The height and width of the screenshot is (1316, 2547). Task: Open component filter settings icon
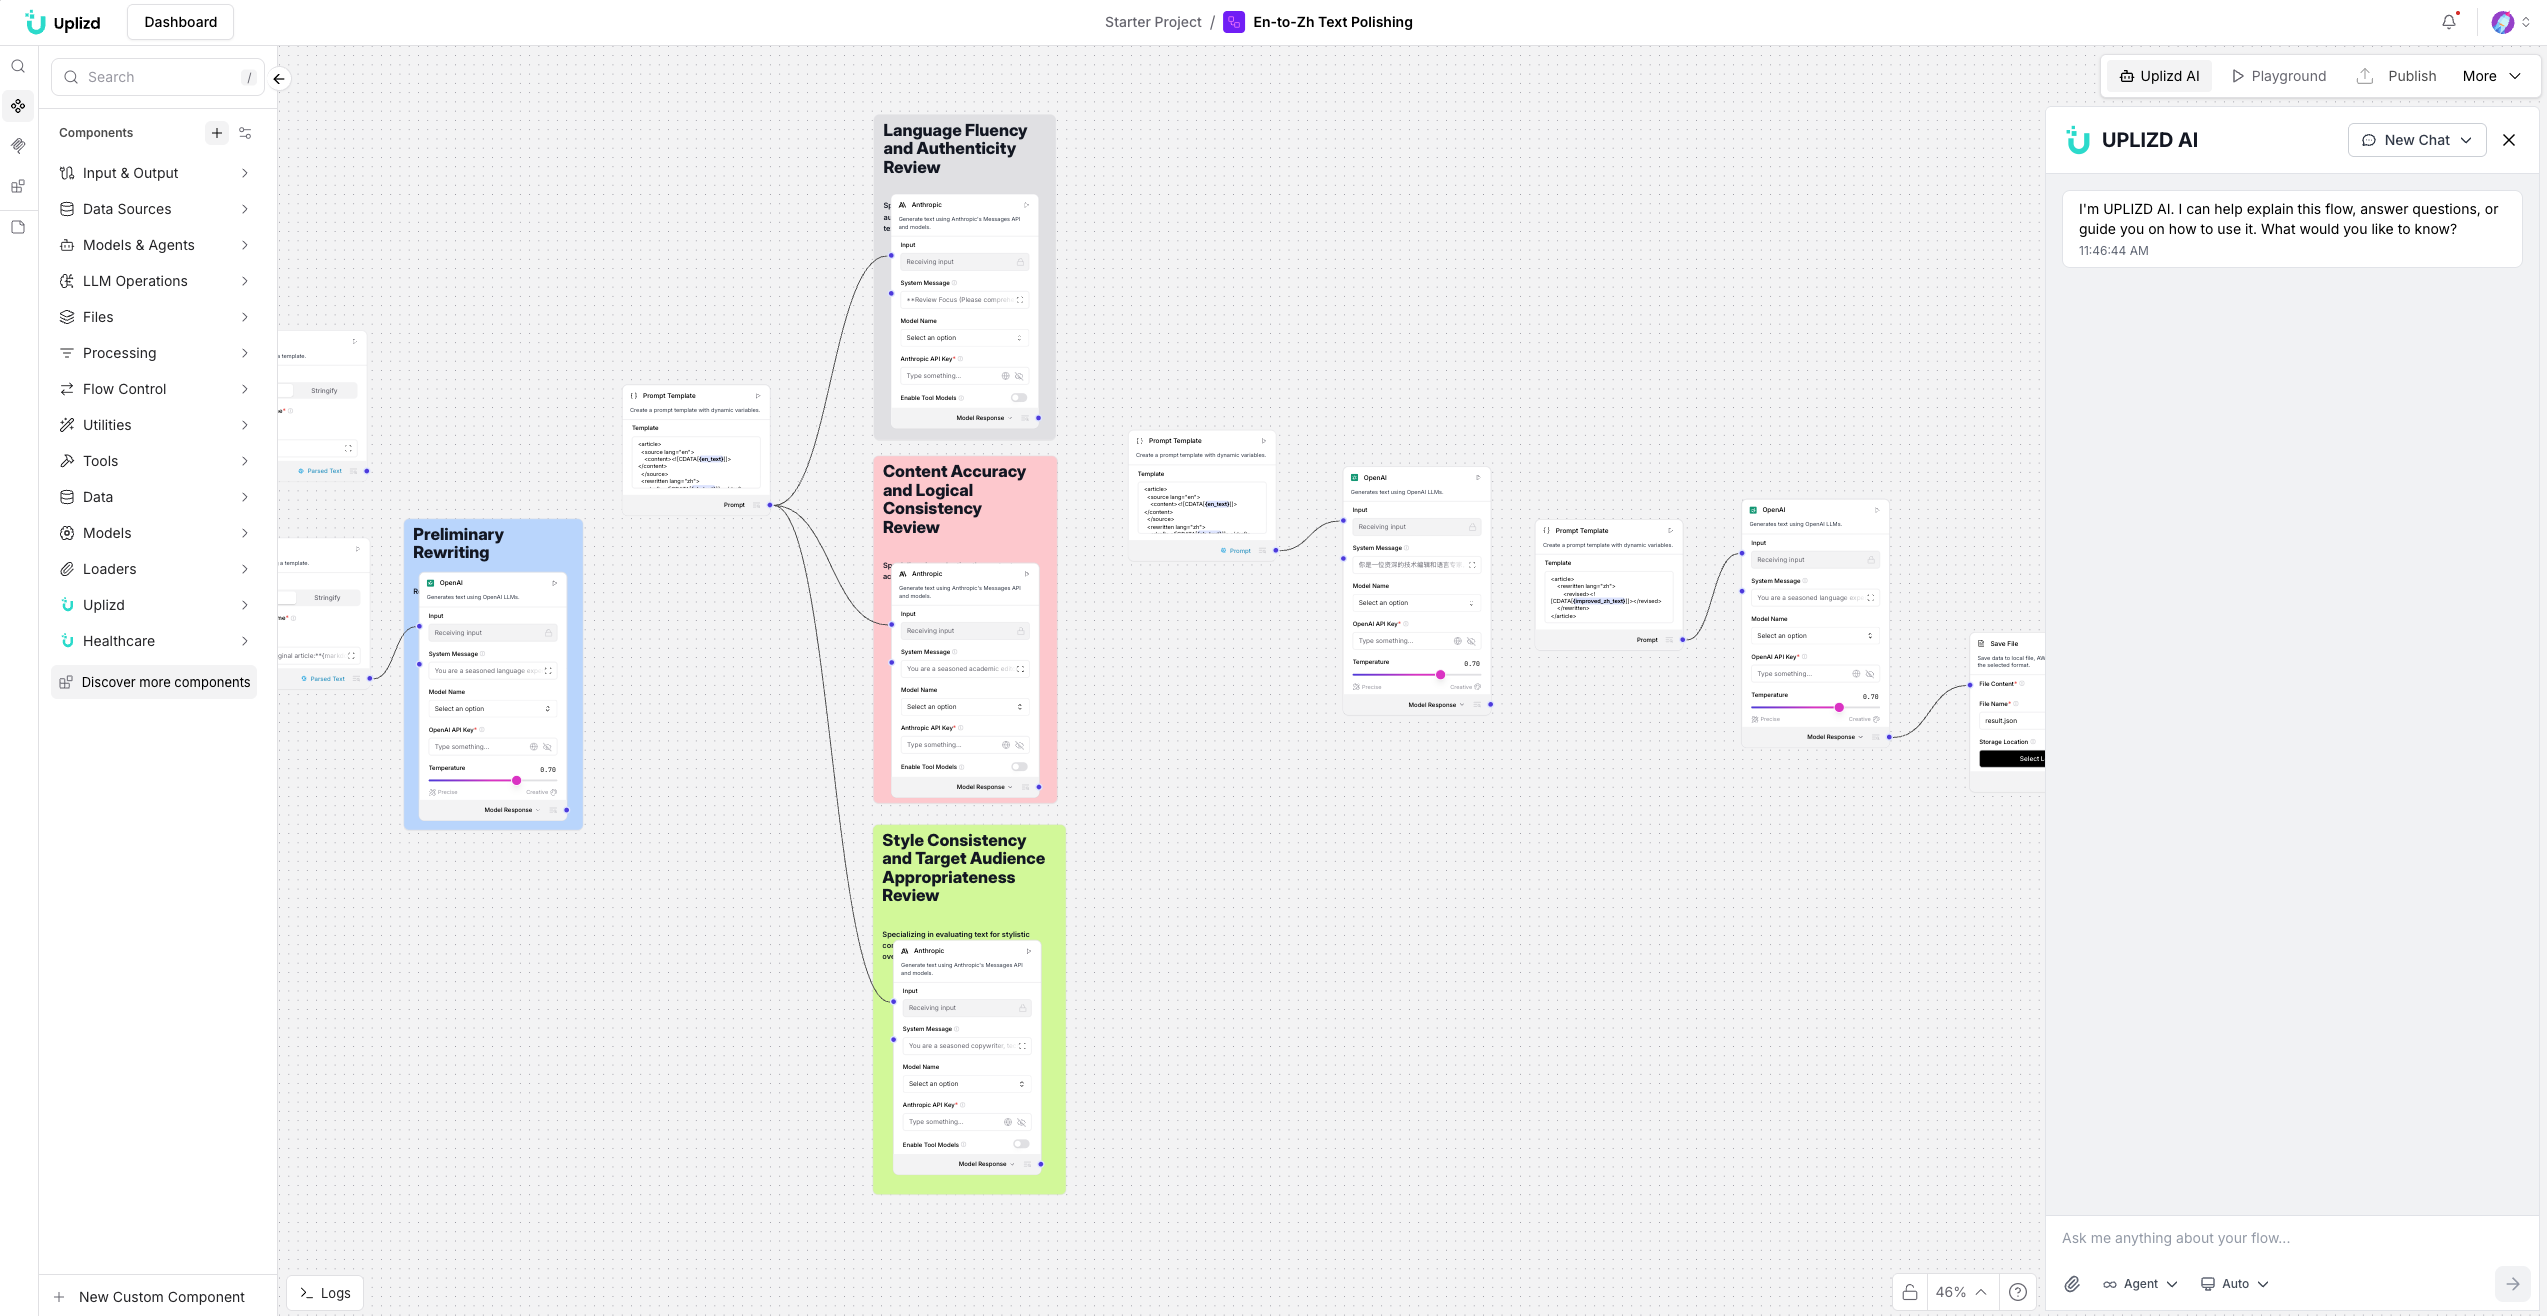click(x=245, y=133)
